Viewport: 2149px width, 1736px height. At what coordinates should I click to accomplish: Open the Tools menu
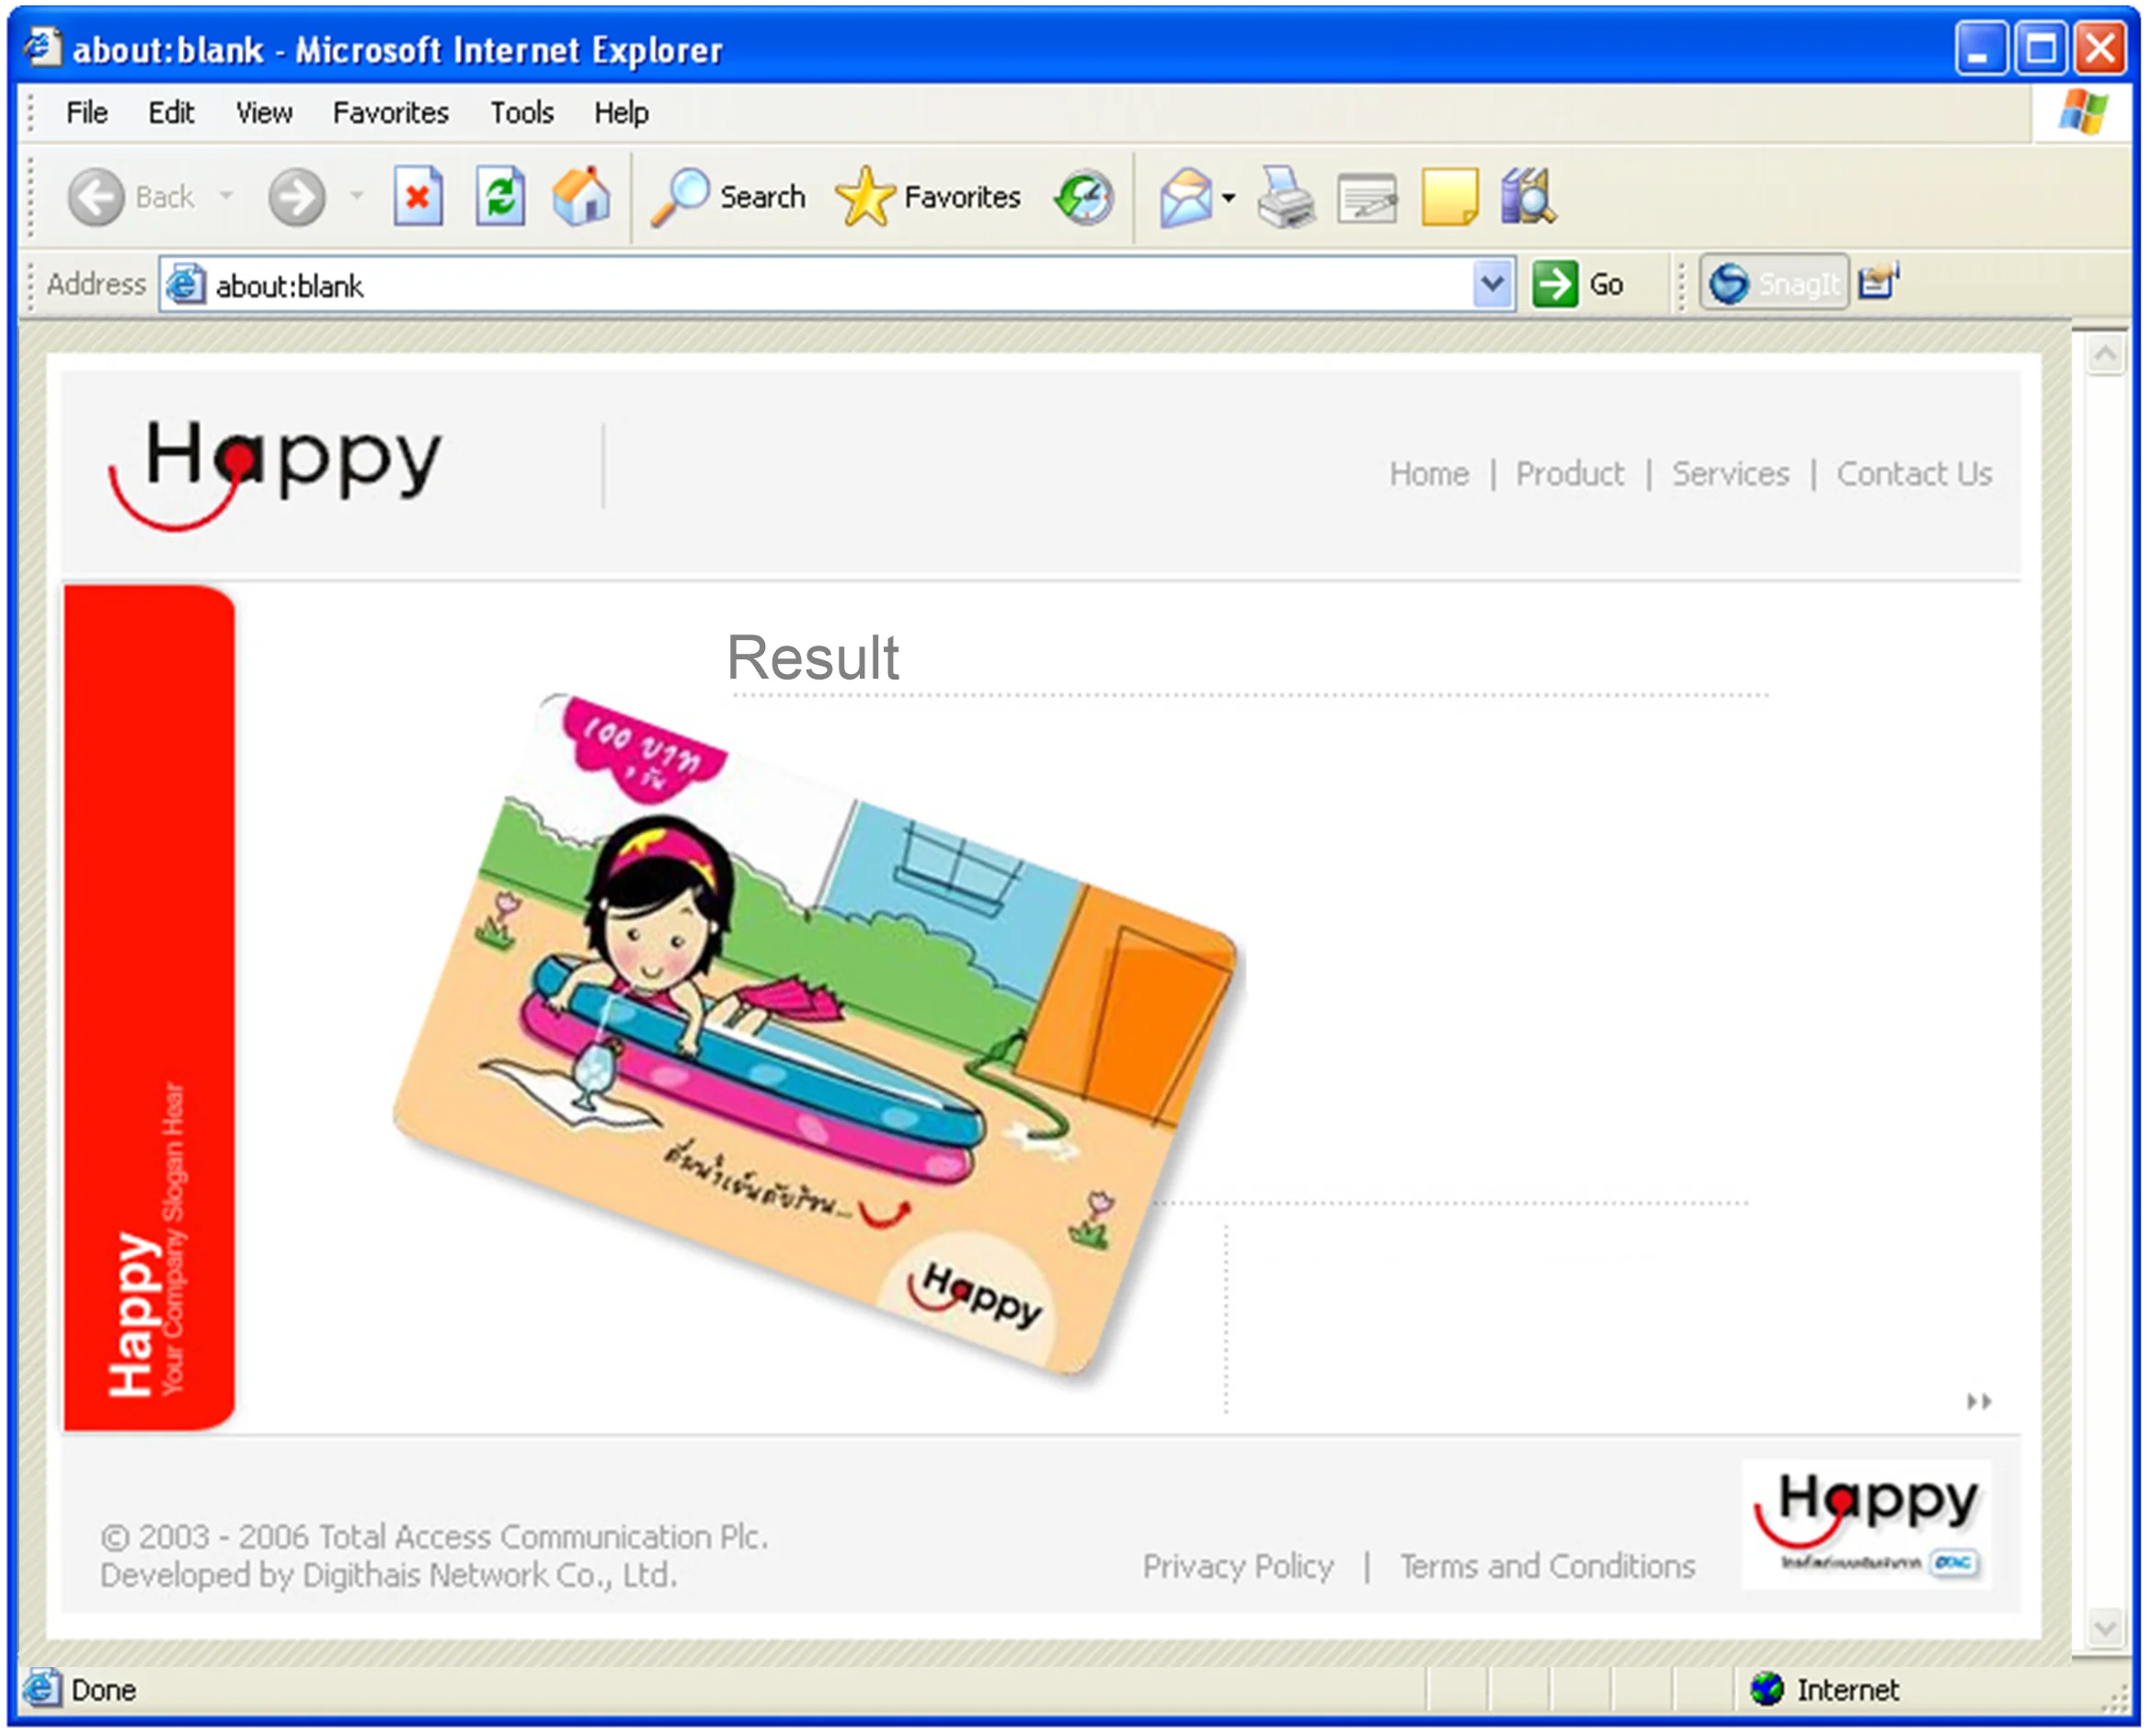pyautogui.click(x=521, y=113)
